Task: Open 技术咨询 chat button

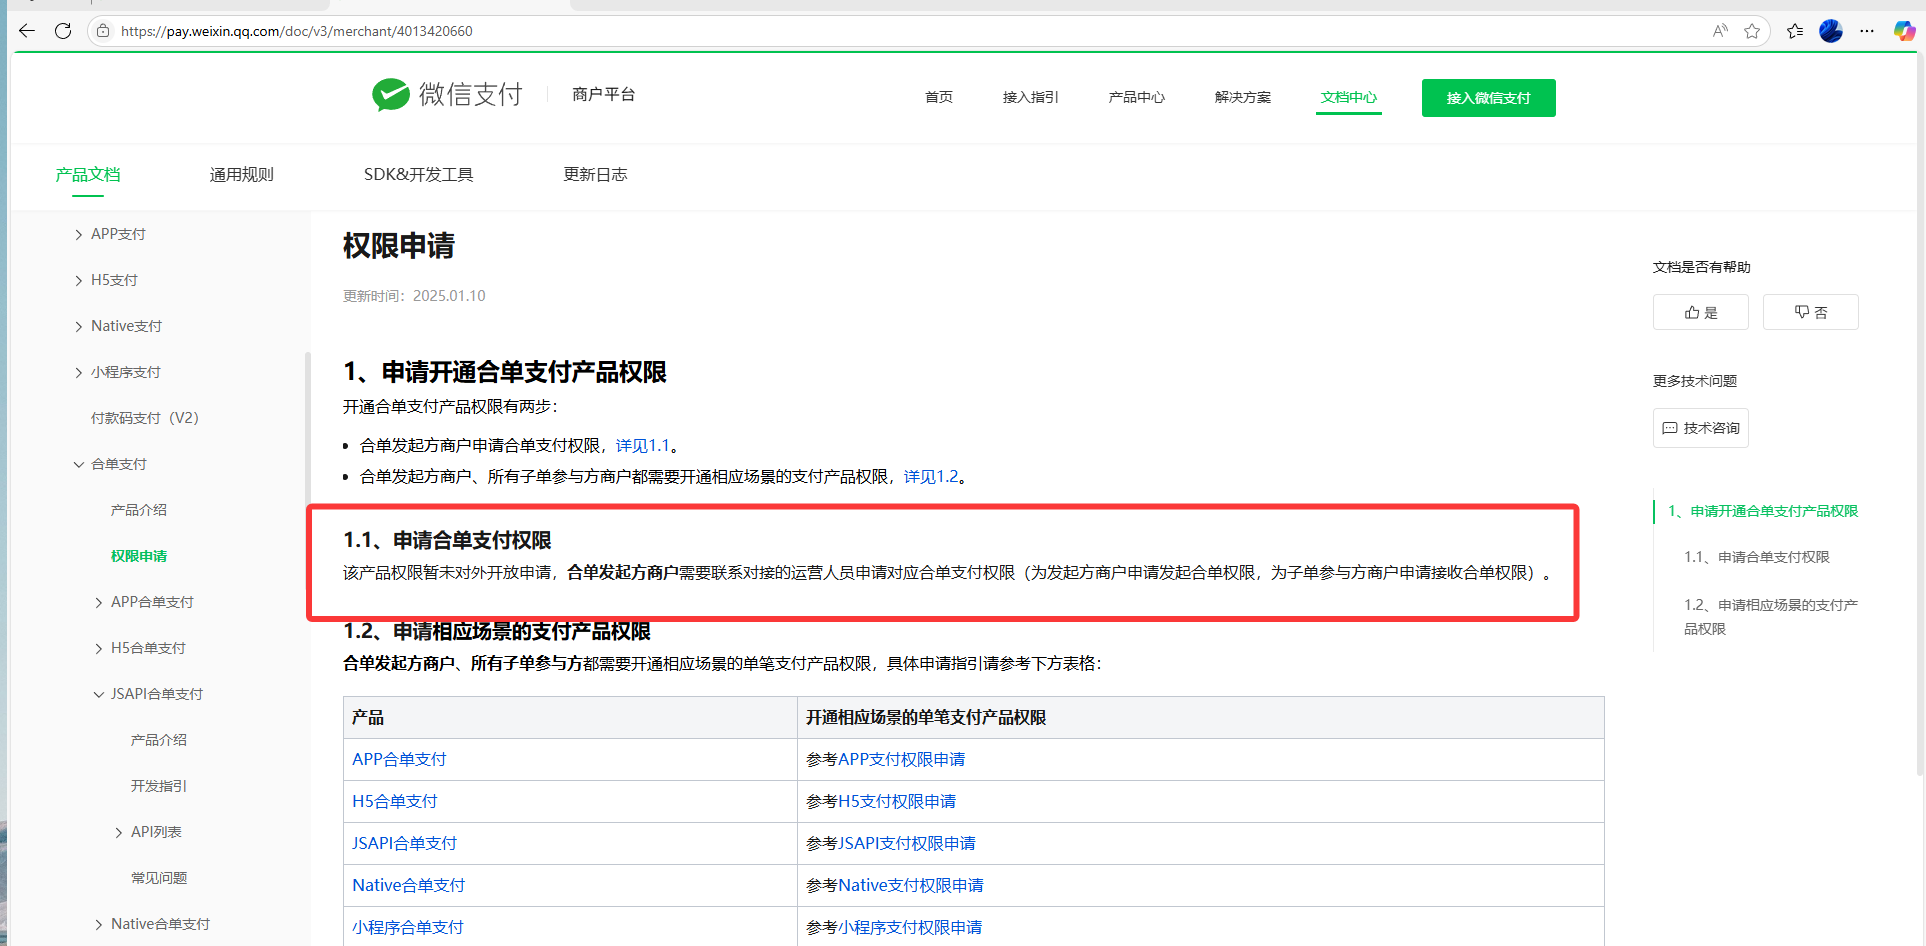Action: coord(1700,428)
